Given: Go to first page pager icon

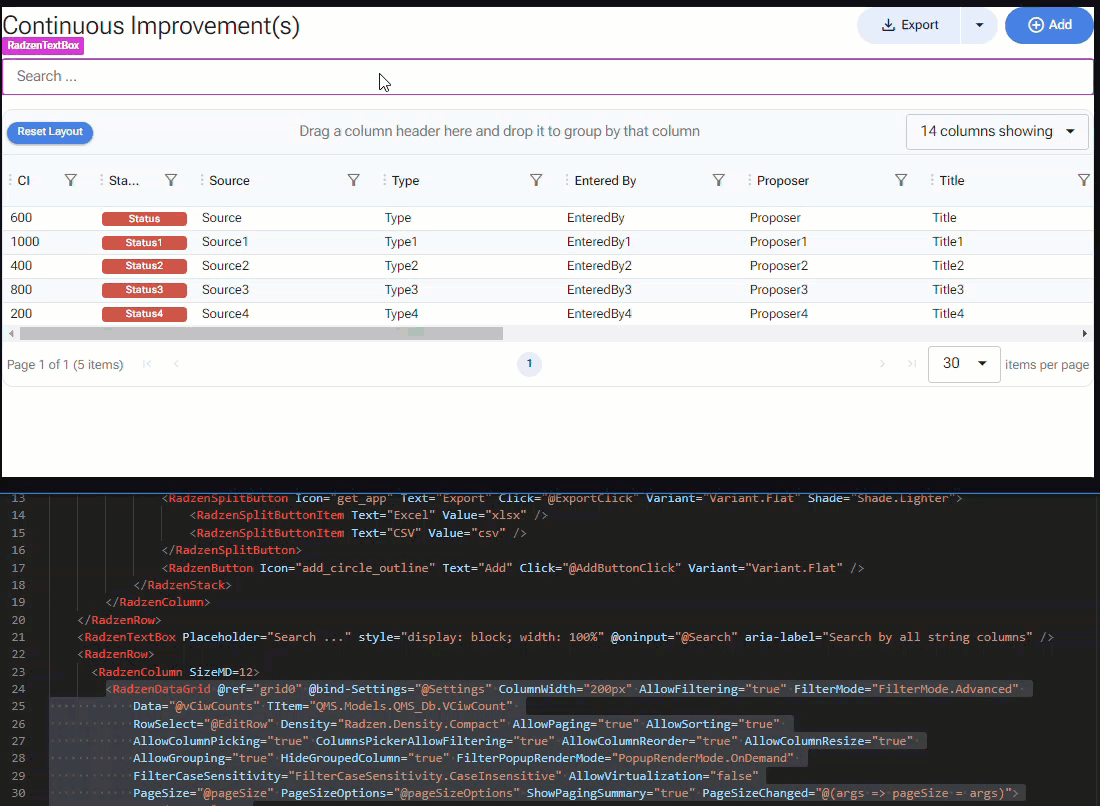Looking at the screenshot, I should (x=147, y=363).
